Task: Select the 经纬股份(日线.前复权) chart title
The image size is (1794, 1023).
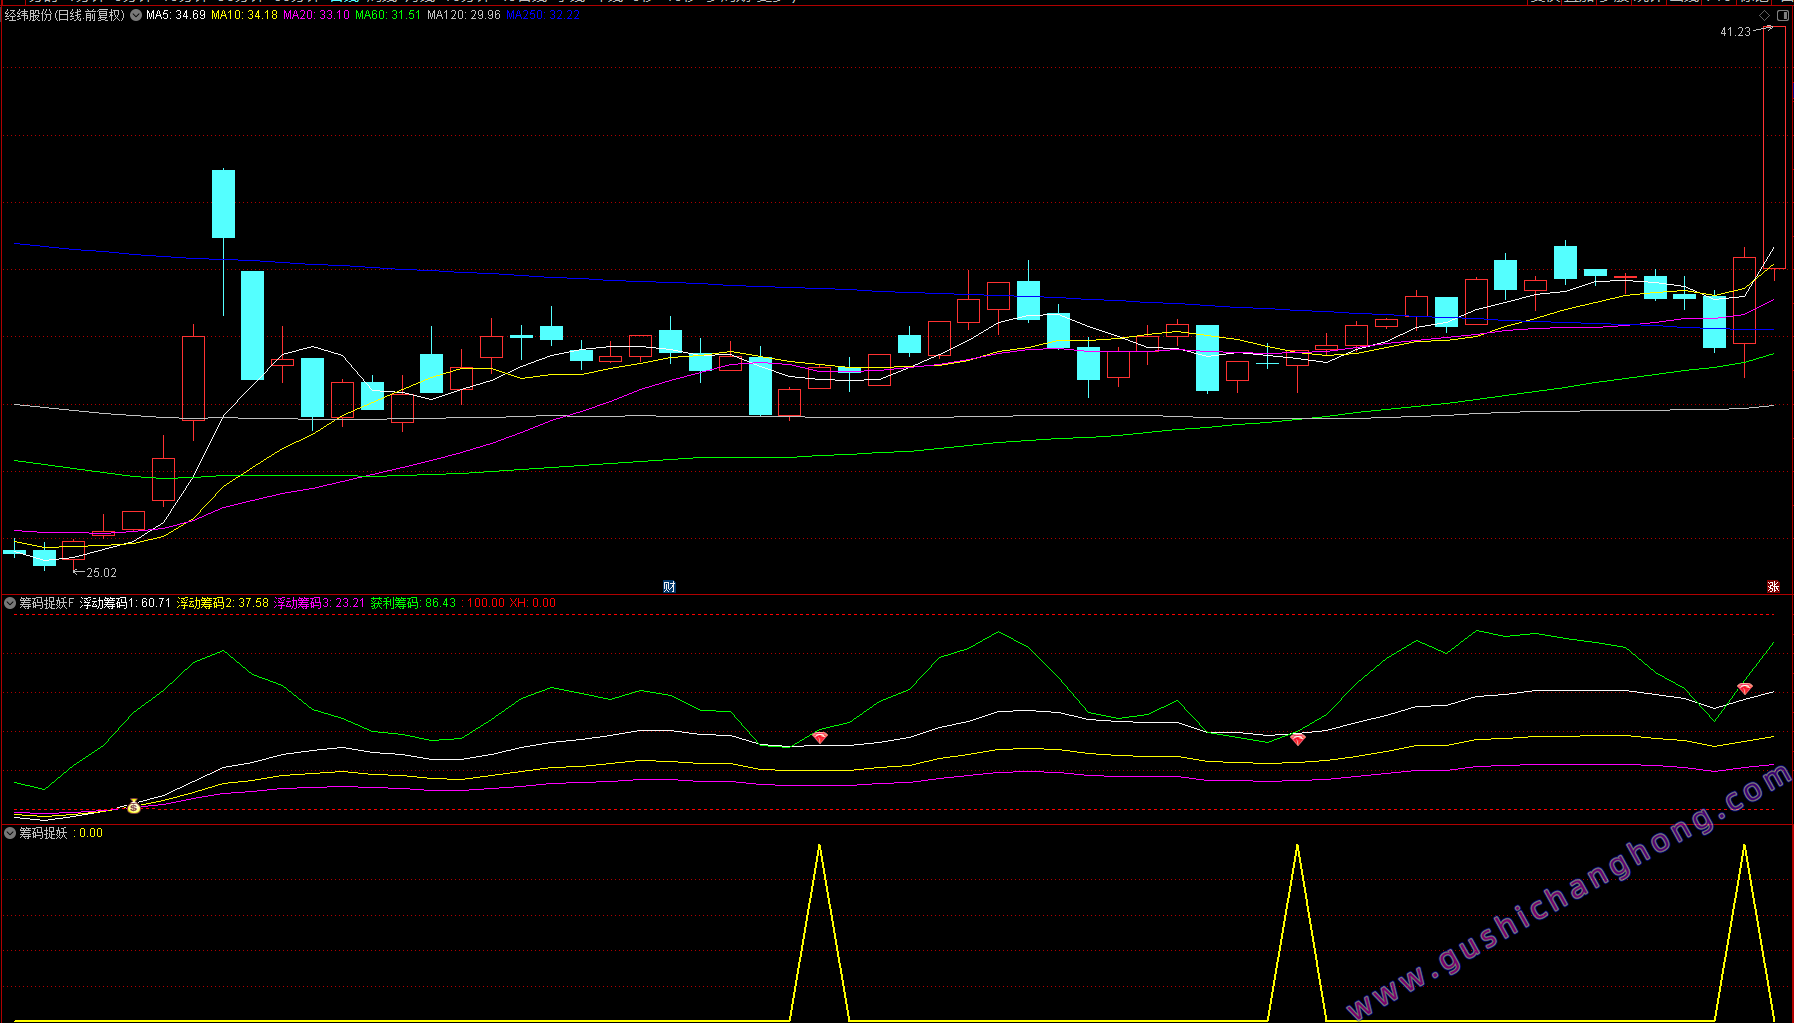Action: 65,15
